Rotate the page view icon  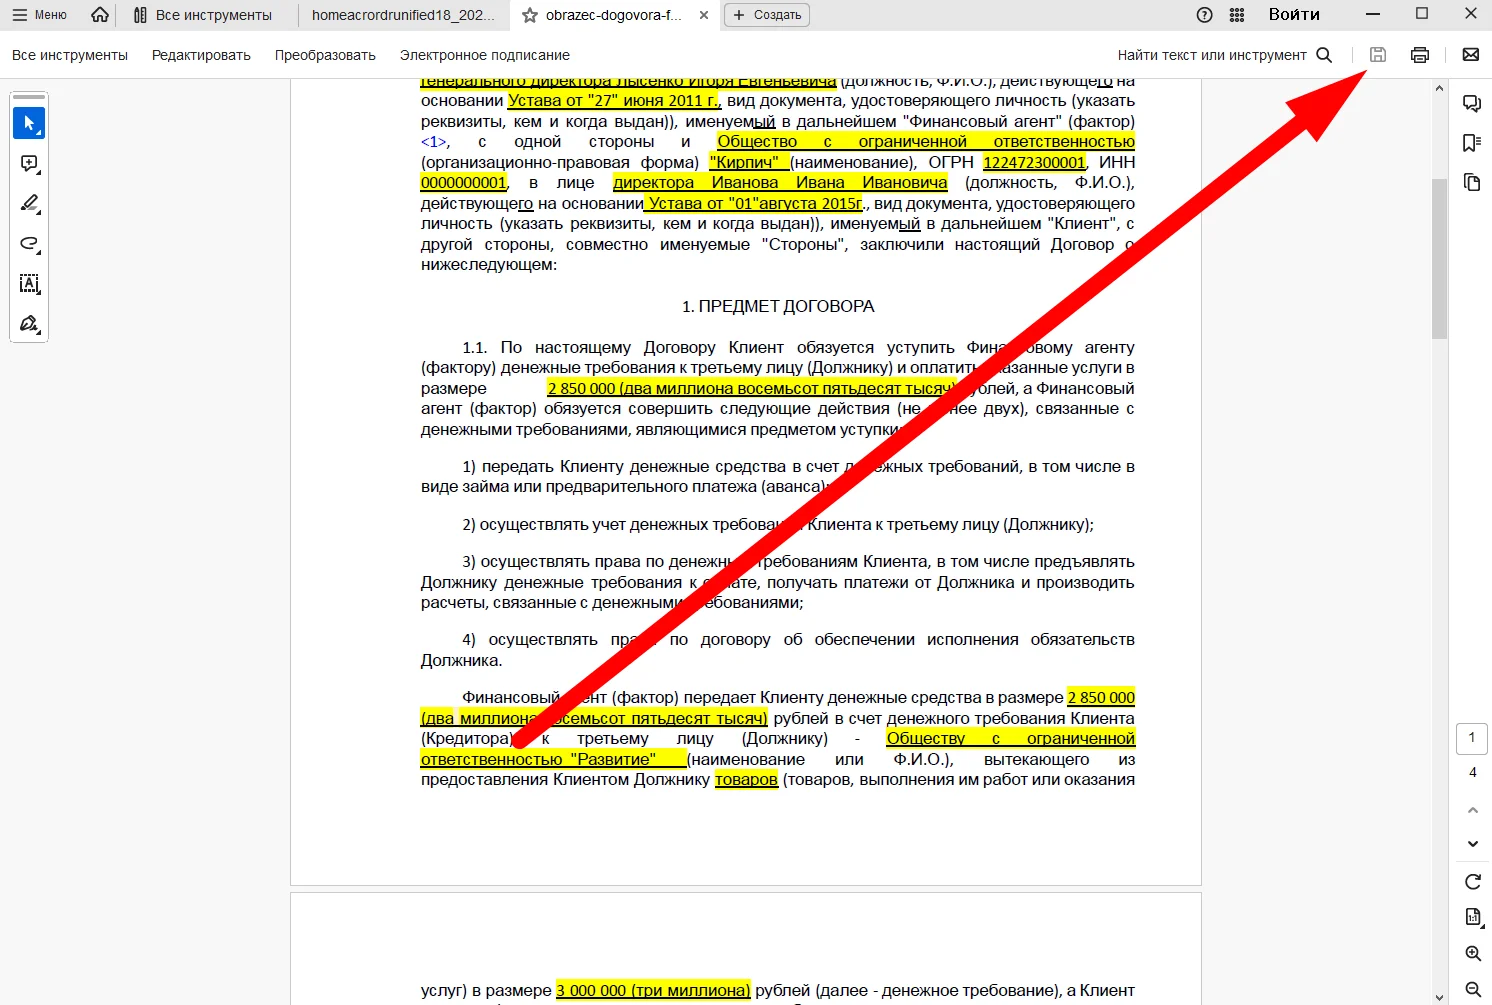(1472, 882)
